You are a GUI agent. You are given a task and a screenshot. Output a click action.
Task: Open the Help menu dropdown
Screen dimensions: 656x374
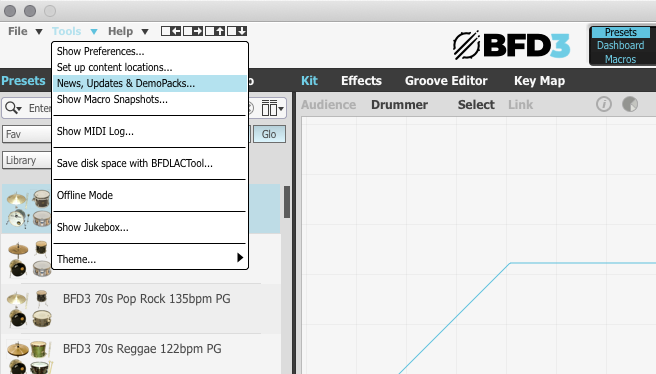(x=128, y=31)
